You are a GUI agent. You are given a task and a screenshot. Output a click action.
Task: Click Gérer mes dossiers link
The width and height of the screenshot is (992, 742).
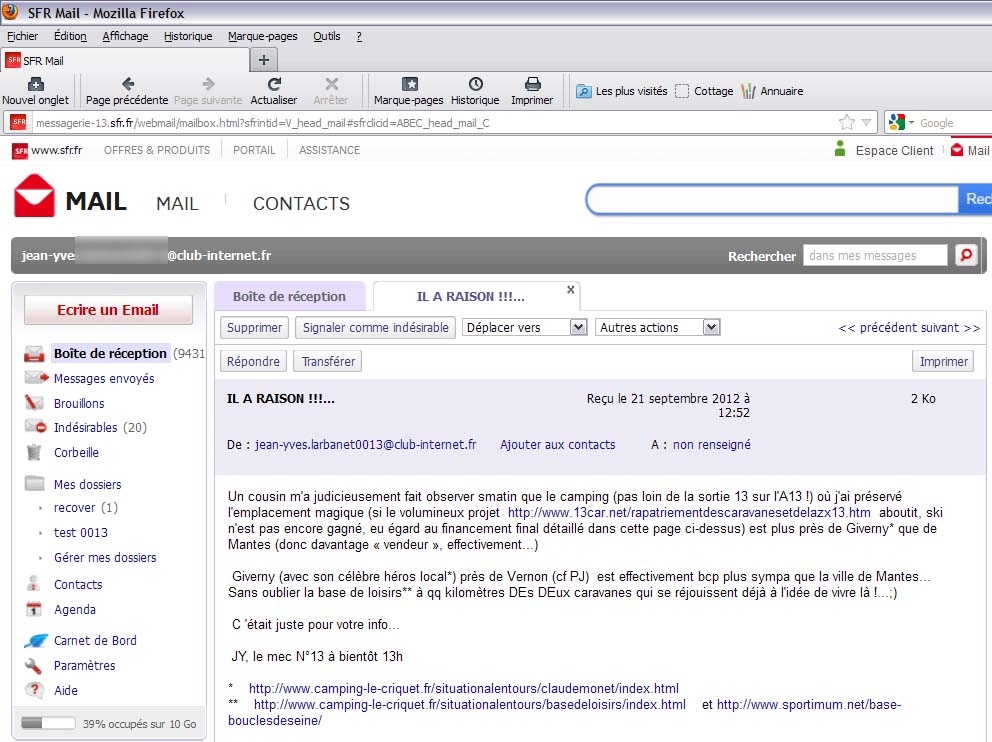tap(104, 557)
